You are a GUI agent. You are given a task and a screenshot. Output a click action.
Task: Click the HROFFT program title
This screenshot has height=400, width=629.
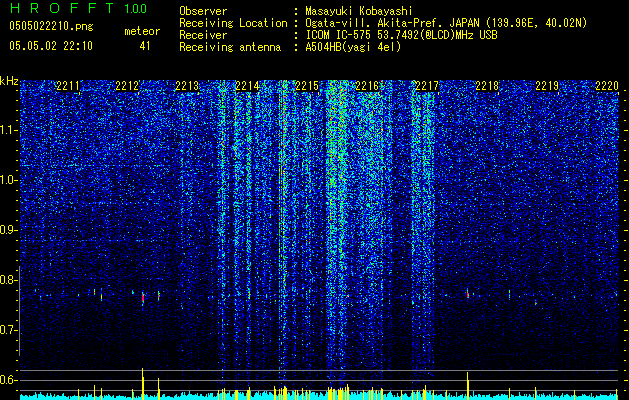pyautogui.click(x=62, y=8)
